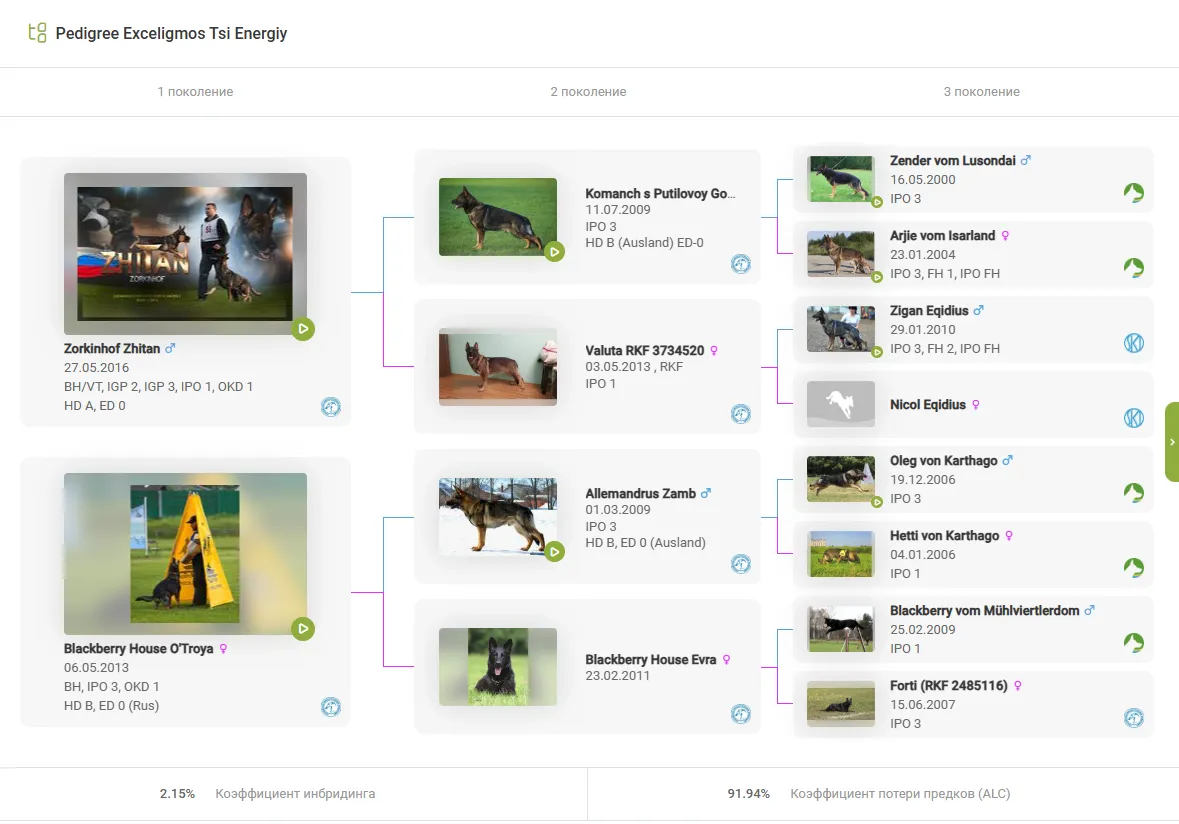This screenshot has width=1179, height=824.
Task: Play video on Zorkinhof Zhitan photo
Action: [303, 328]
